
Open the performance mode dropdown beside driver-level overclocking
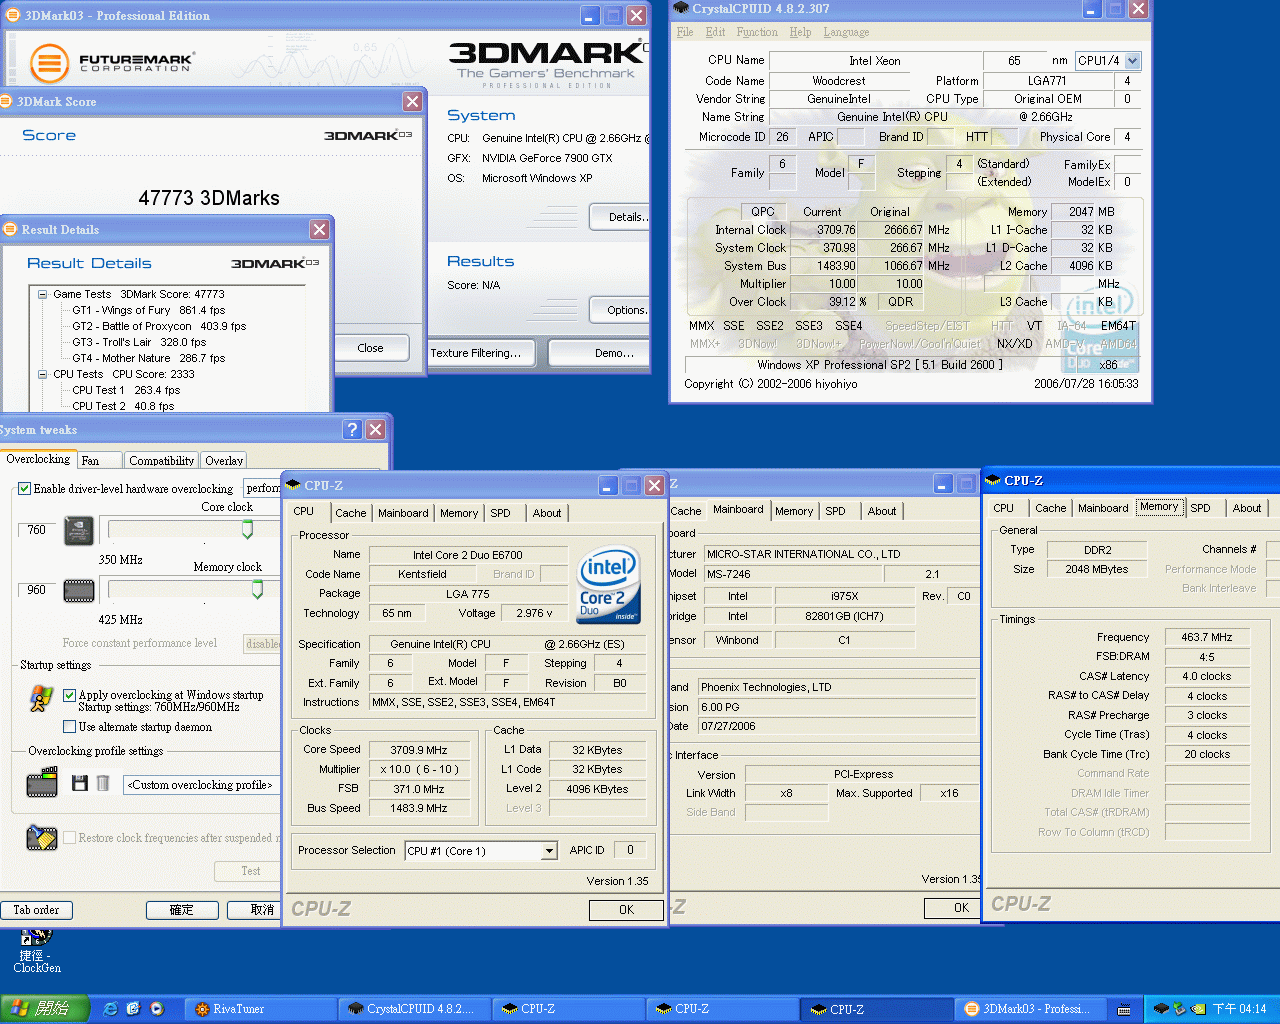[x=262, y=488]
